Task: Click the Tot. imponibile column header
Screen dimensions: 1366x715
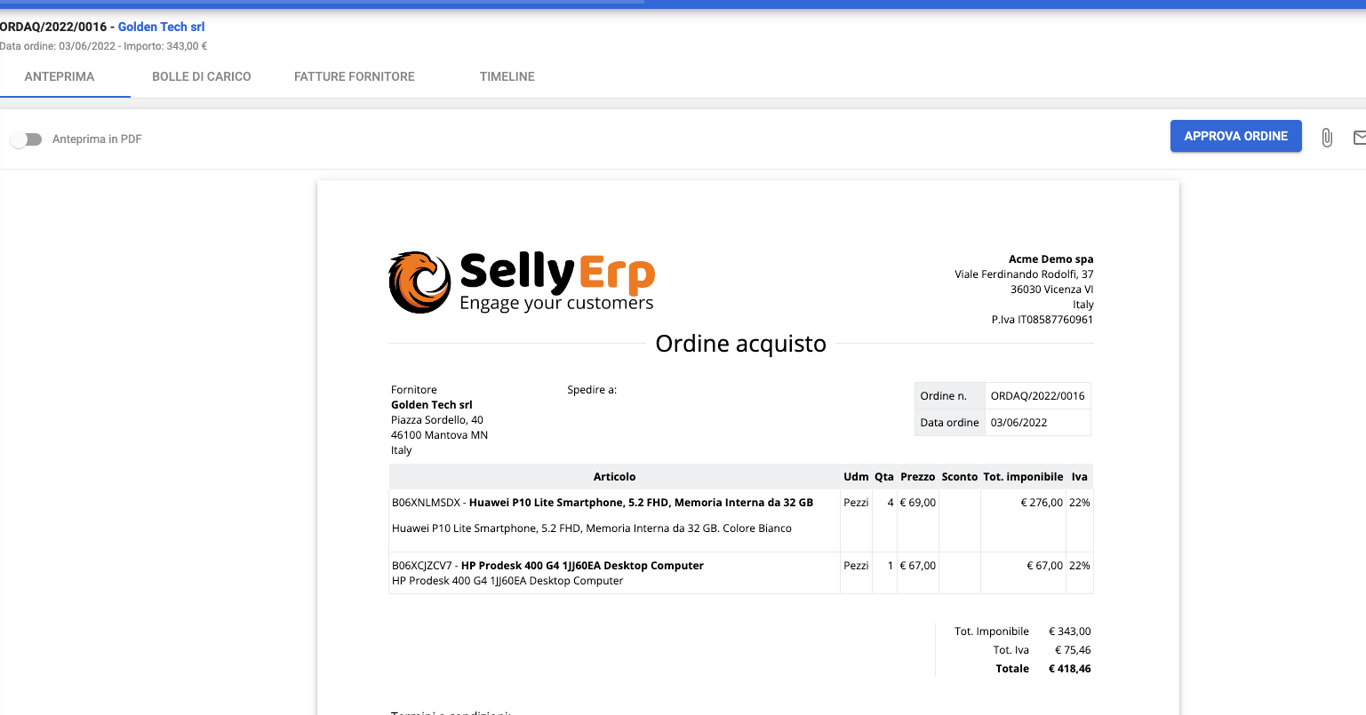Action: 1023,477
